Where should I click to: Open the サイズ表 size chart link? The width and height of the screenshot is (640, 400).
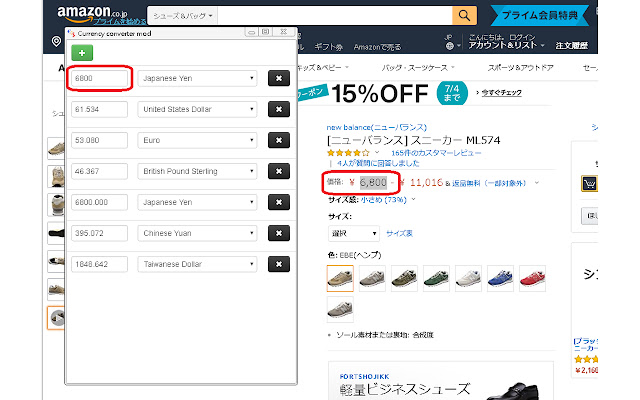point(399,233)
